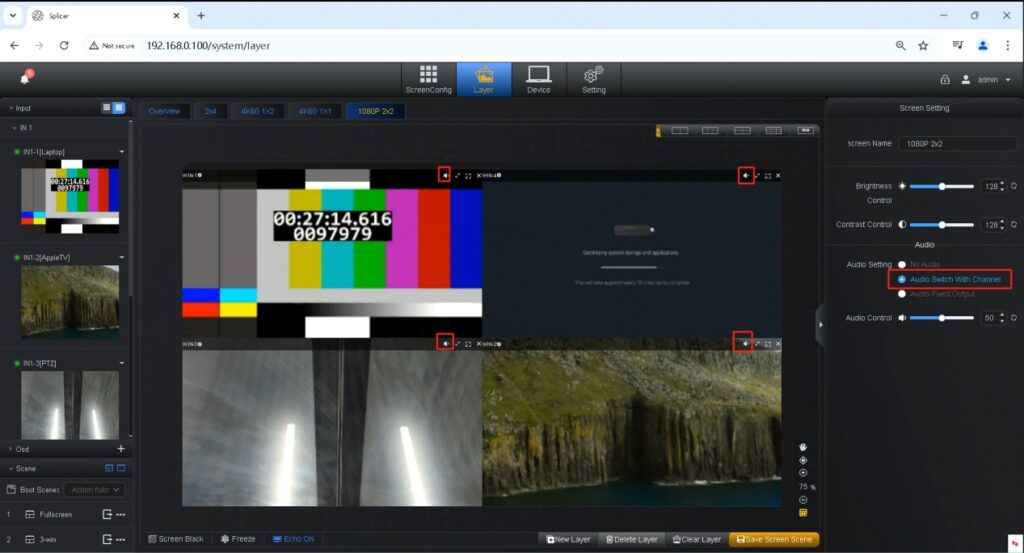Viewport: 1024px width, 553px height.
Task: Click the Audio Control volume slider
Action: coord(941,318)
